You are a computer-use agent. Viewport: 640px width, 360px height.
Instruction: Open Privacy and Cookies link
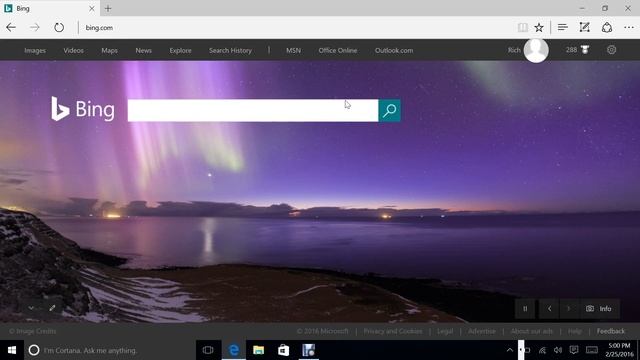[x=393, y=331]
